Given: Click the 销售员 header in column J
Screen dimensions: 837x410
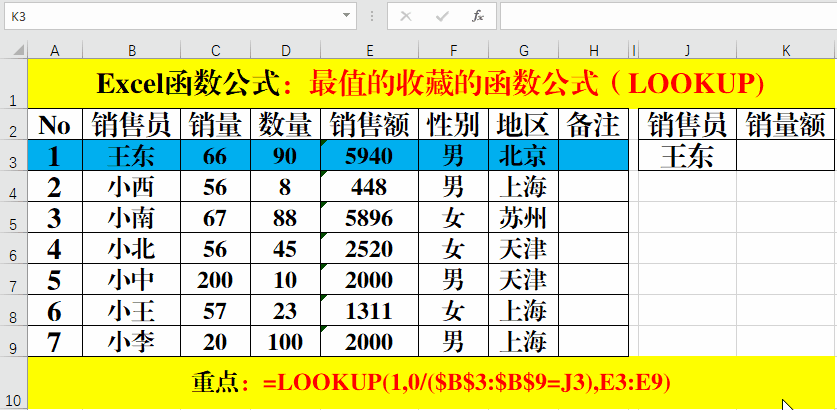Looking at the screenshot, I should point(688,124).
